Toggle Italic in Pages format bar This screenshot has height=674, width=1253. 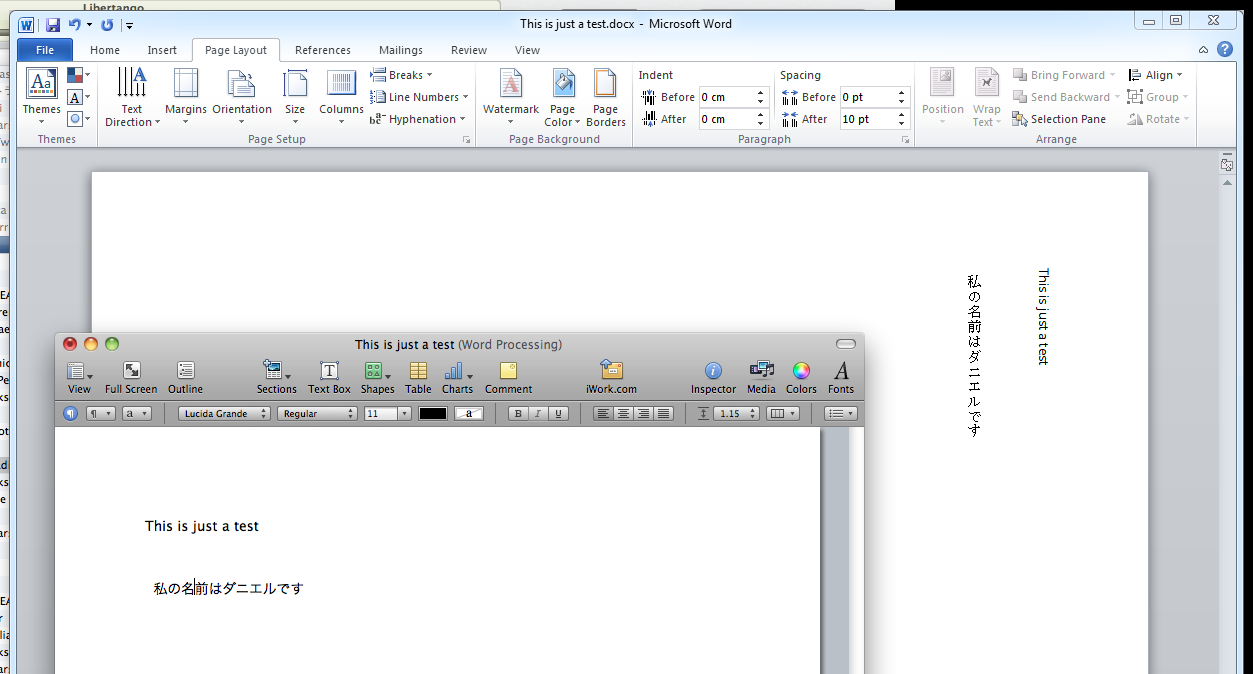pos(538,413)
